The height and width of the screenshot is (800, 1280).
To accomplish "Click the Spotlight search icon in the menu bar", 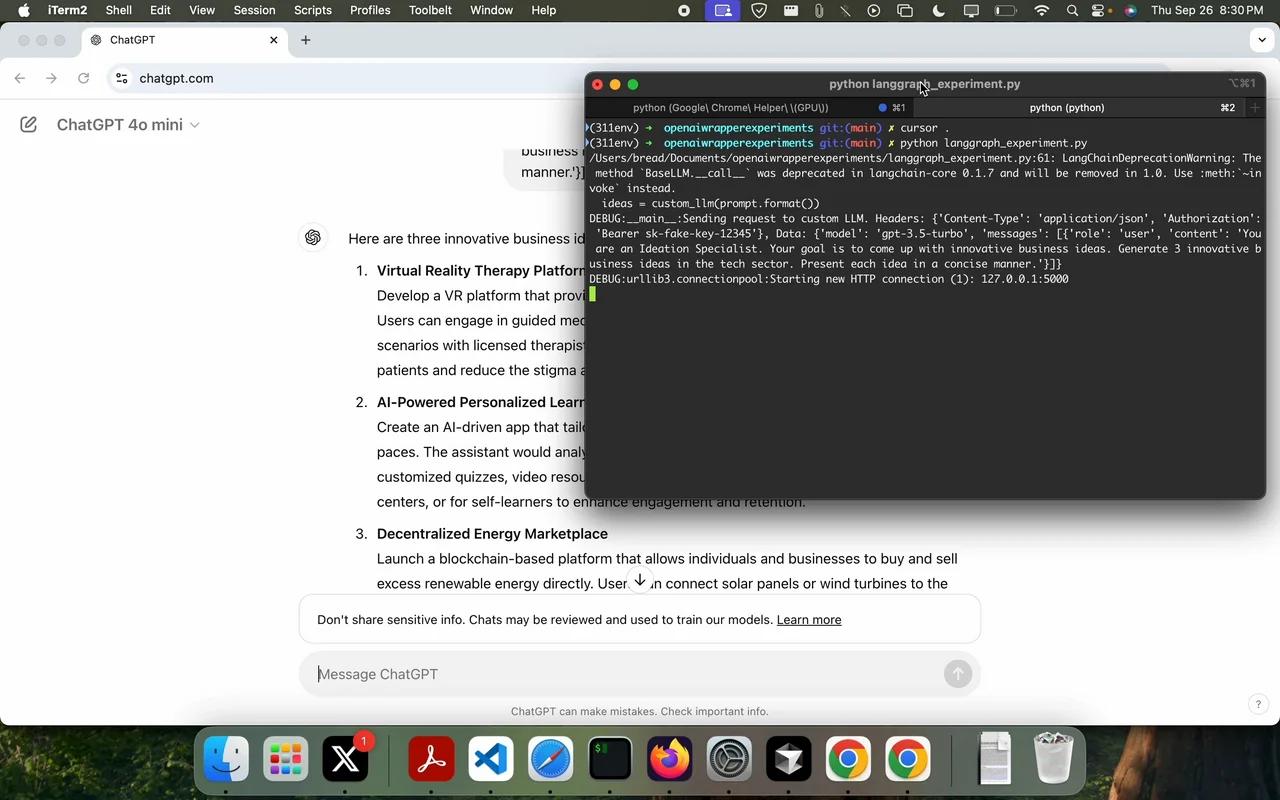I will (1071, 10).
